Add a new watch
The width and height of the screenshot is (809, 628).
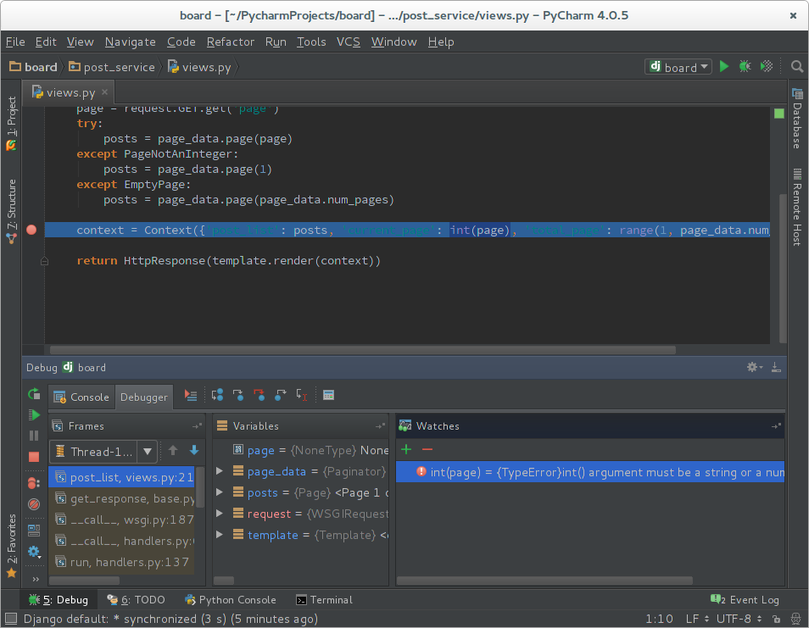pyautogui.click(x=406, y=449)
